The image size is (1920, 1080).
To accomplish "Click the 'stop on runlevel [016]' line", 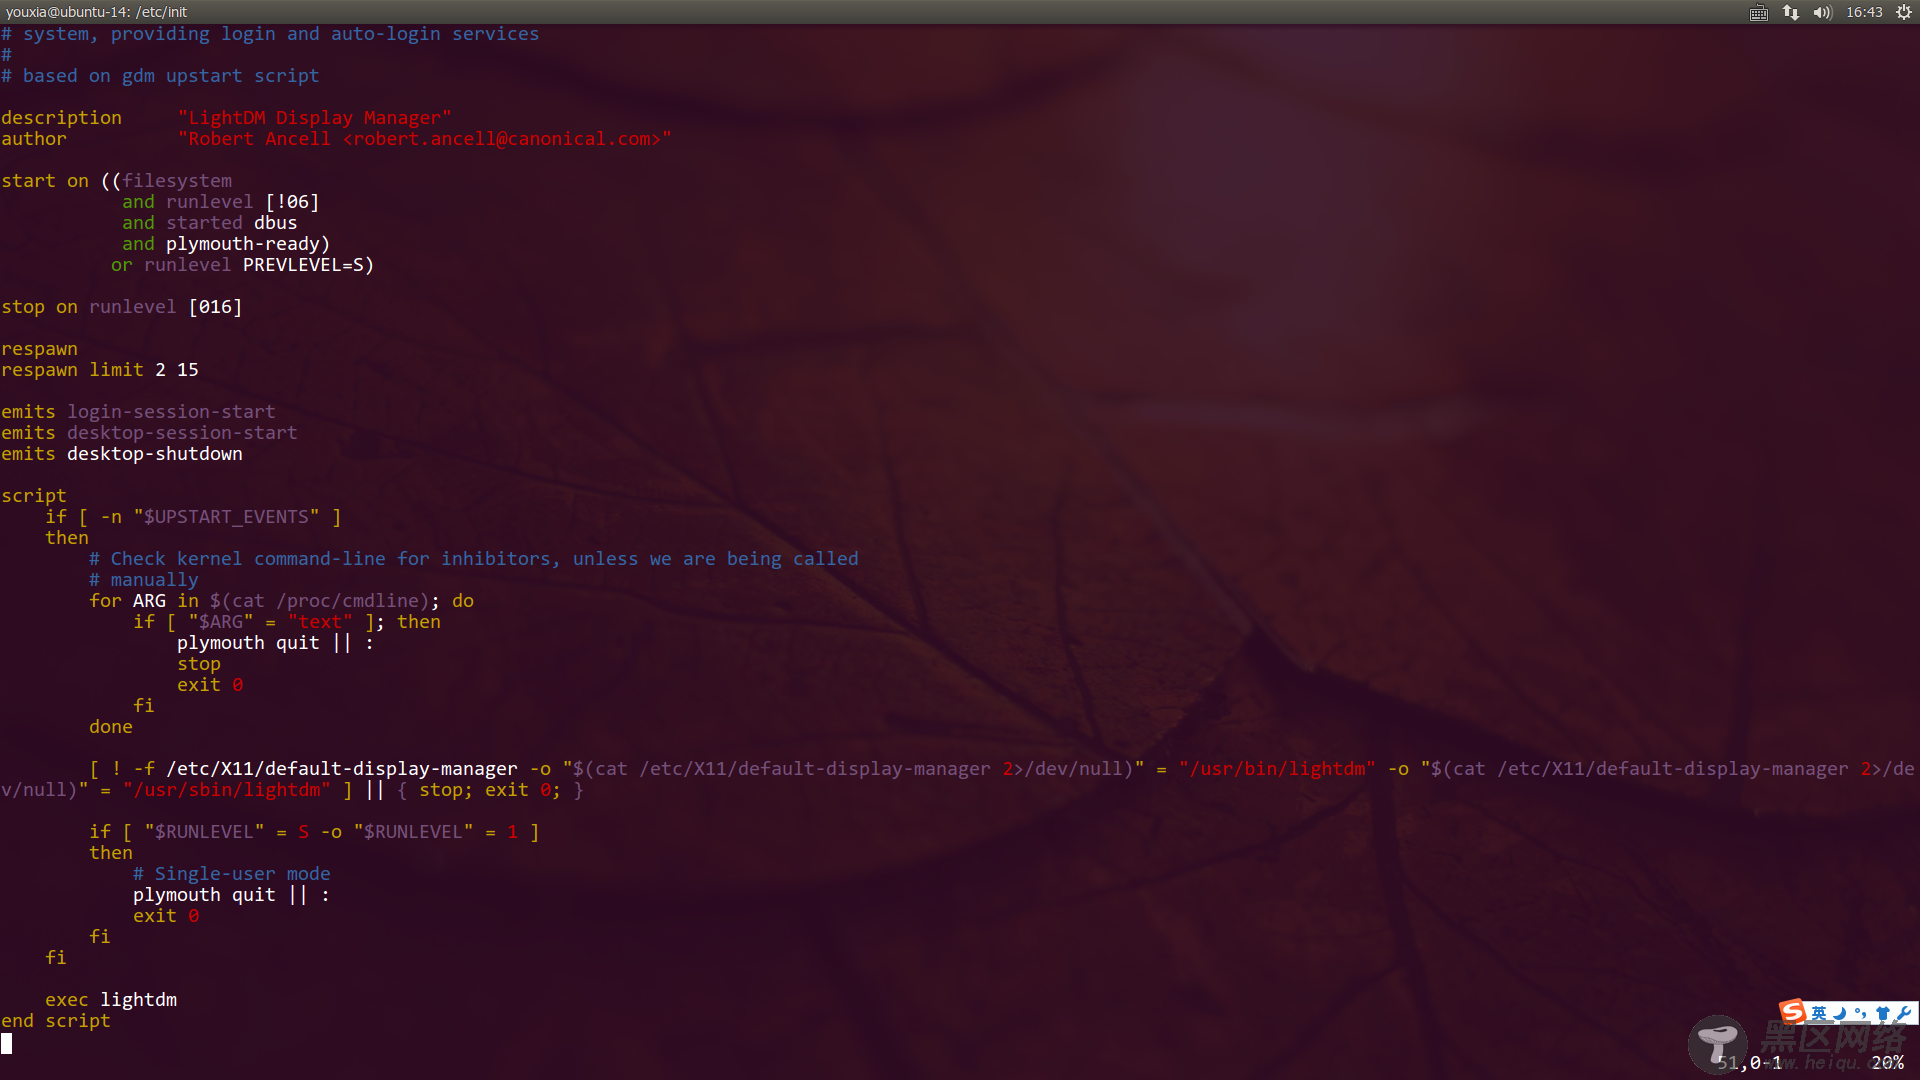I will (121, 307).
